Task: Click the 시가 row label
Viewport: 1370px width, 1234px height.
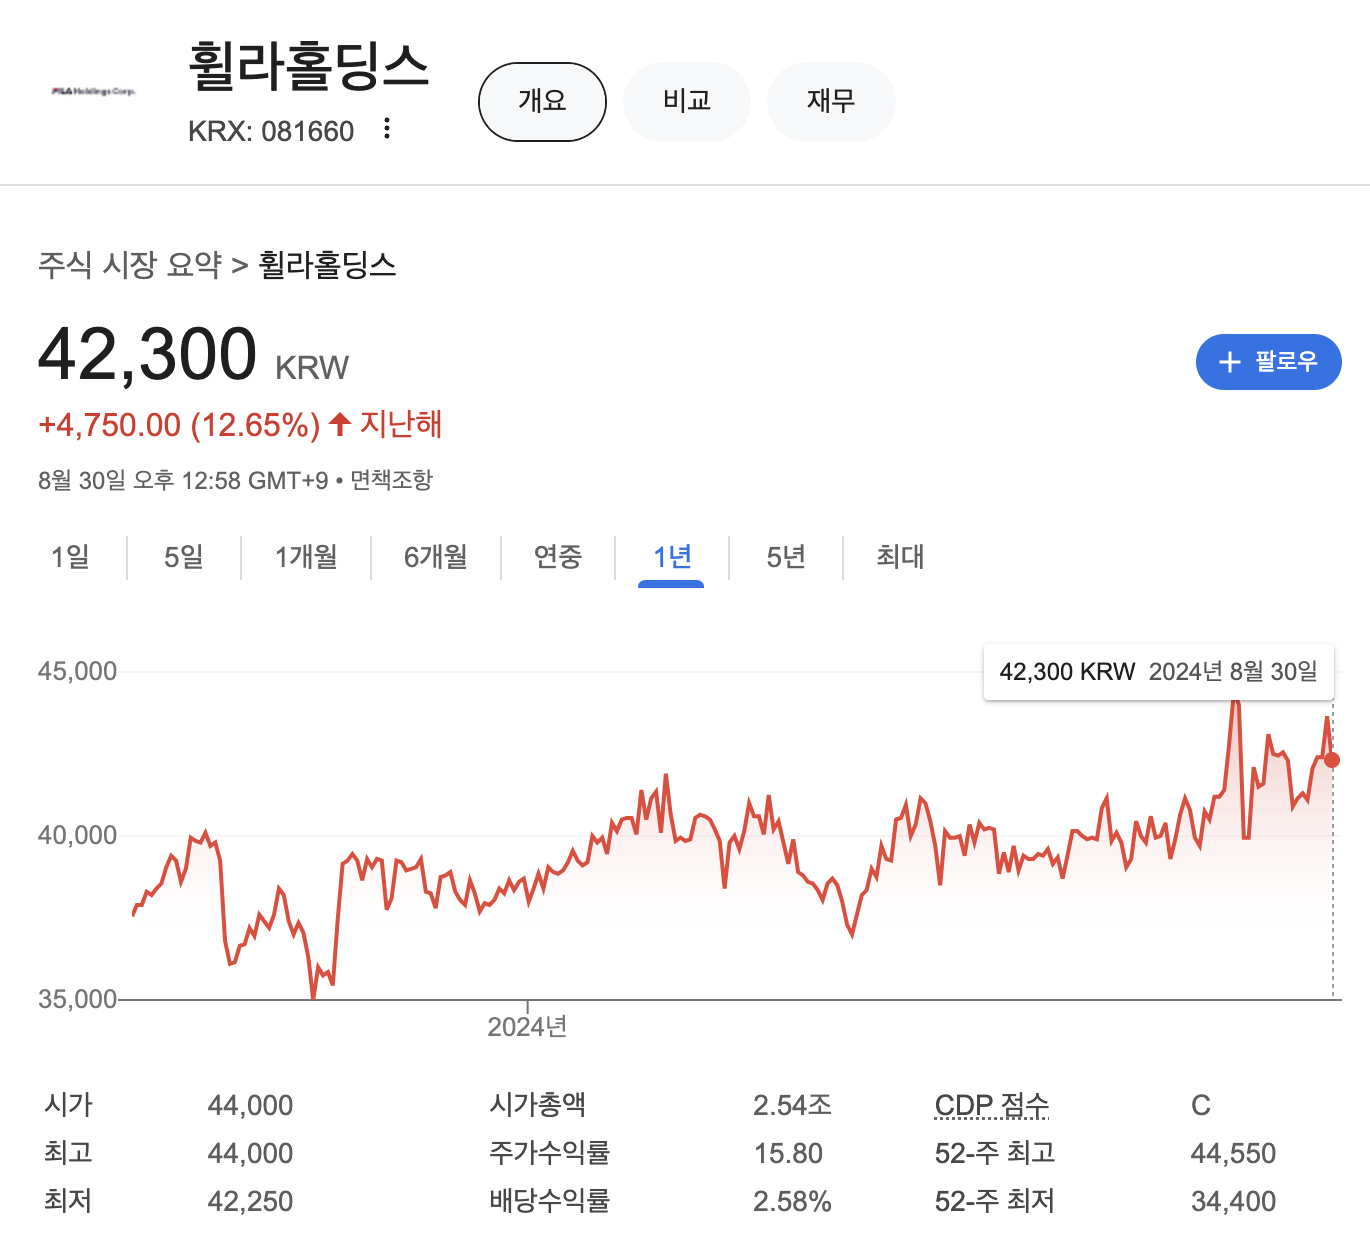Action: [x=68, y=1105]
